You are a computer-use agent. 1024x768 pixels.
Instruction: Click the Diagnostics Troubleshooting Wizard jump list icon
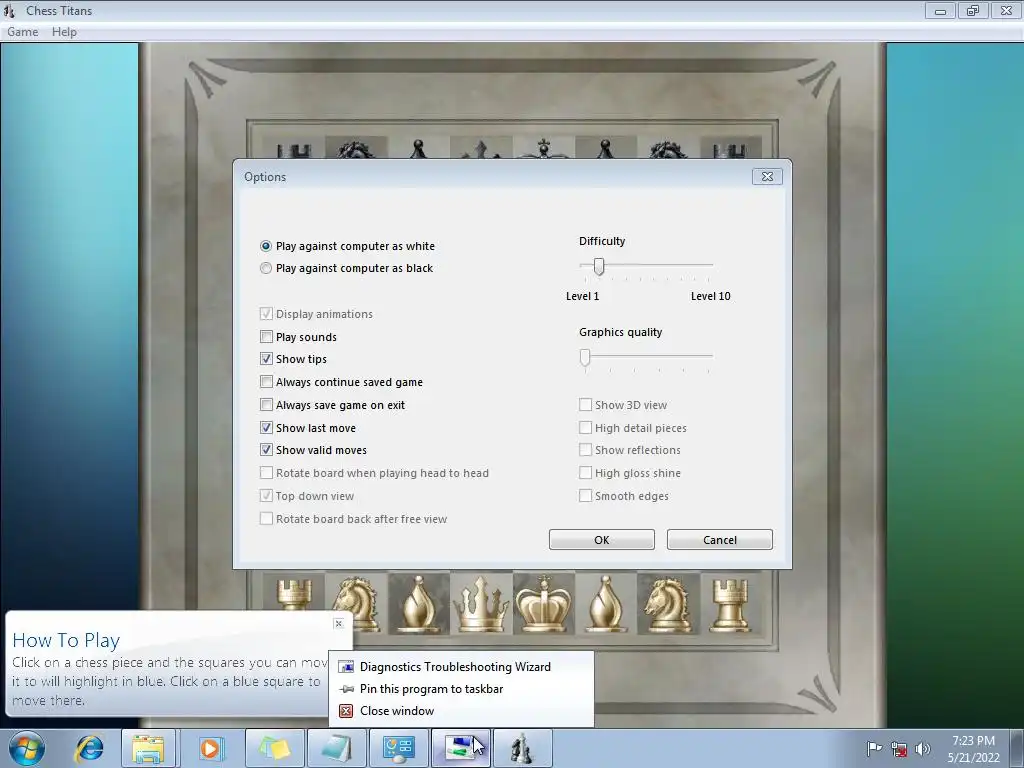pyautogui.click(x=346, y=667)
